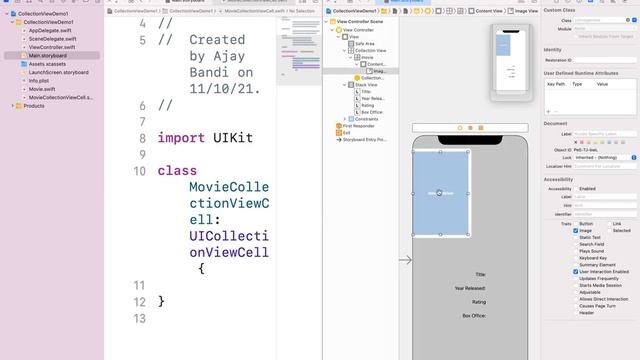Click Image View in the jump bar

(523, 11)
